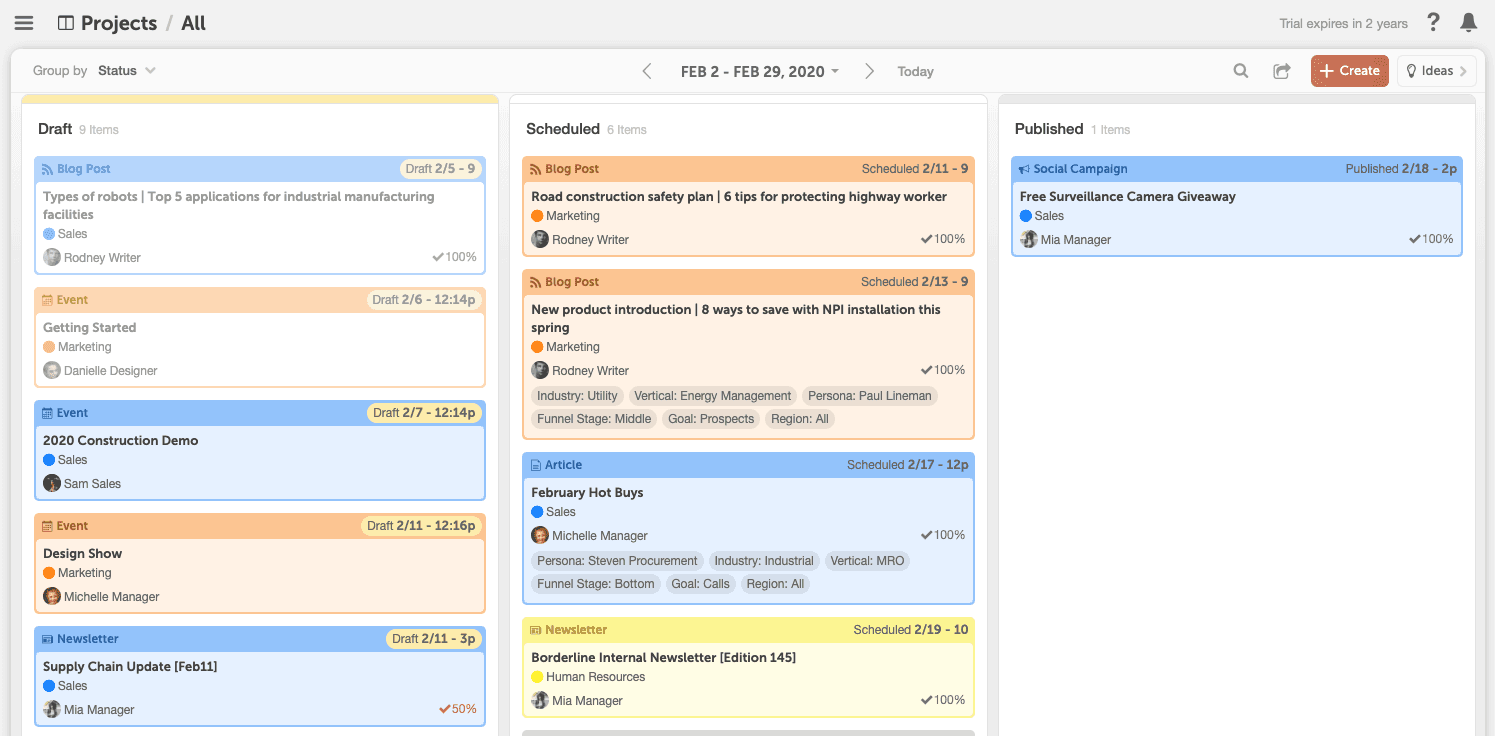Open the February Hot Buys article
This screenshot has height=736, width=1495.
tap(587, 493)
